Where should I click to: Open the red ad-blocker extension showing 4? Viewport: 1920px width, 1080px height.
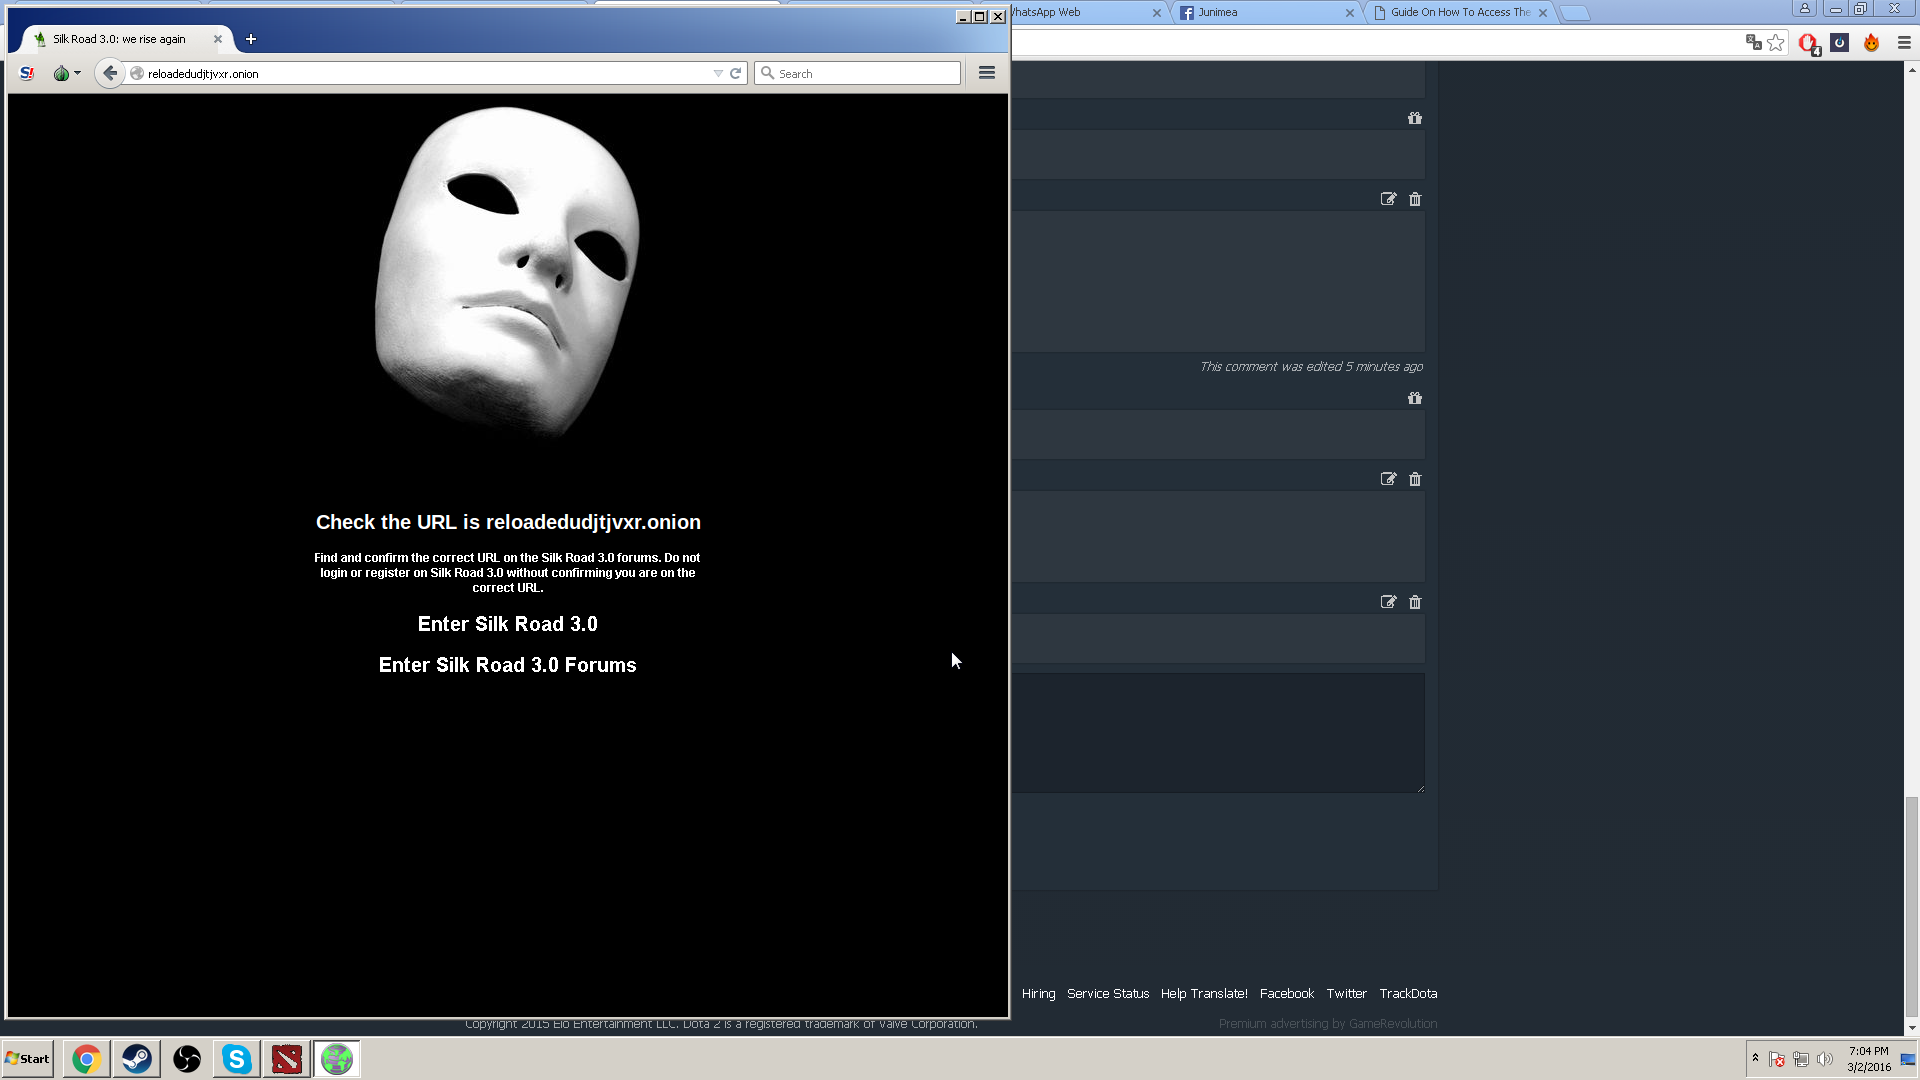pyautogui.click(x=1808, y=43)
